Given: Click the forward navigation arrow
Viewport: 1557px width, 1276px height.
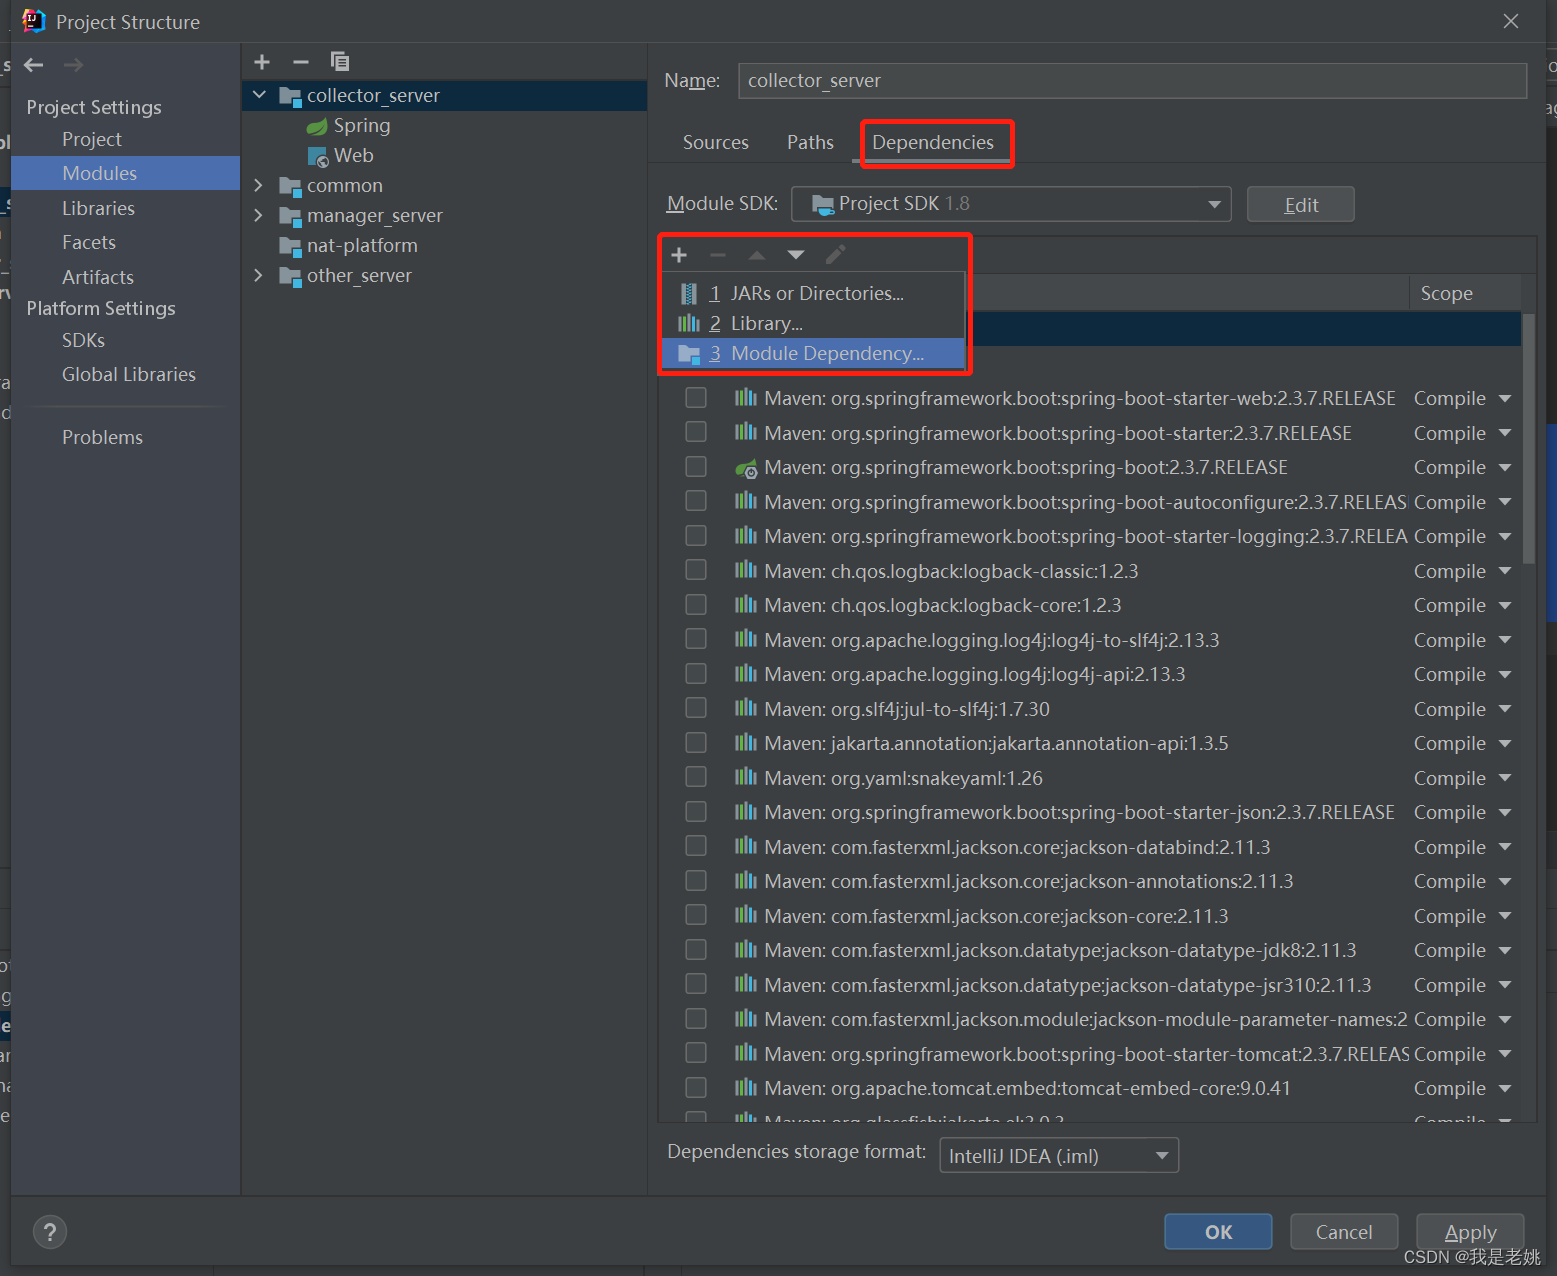Looking at the screenshot, I should tap(73, 65).
